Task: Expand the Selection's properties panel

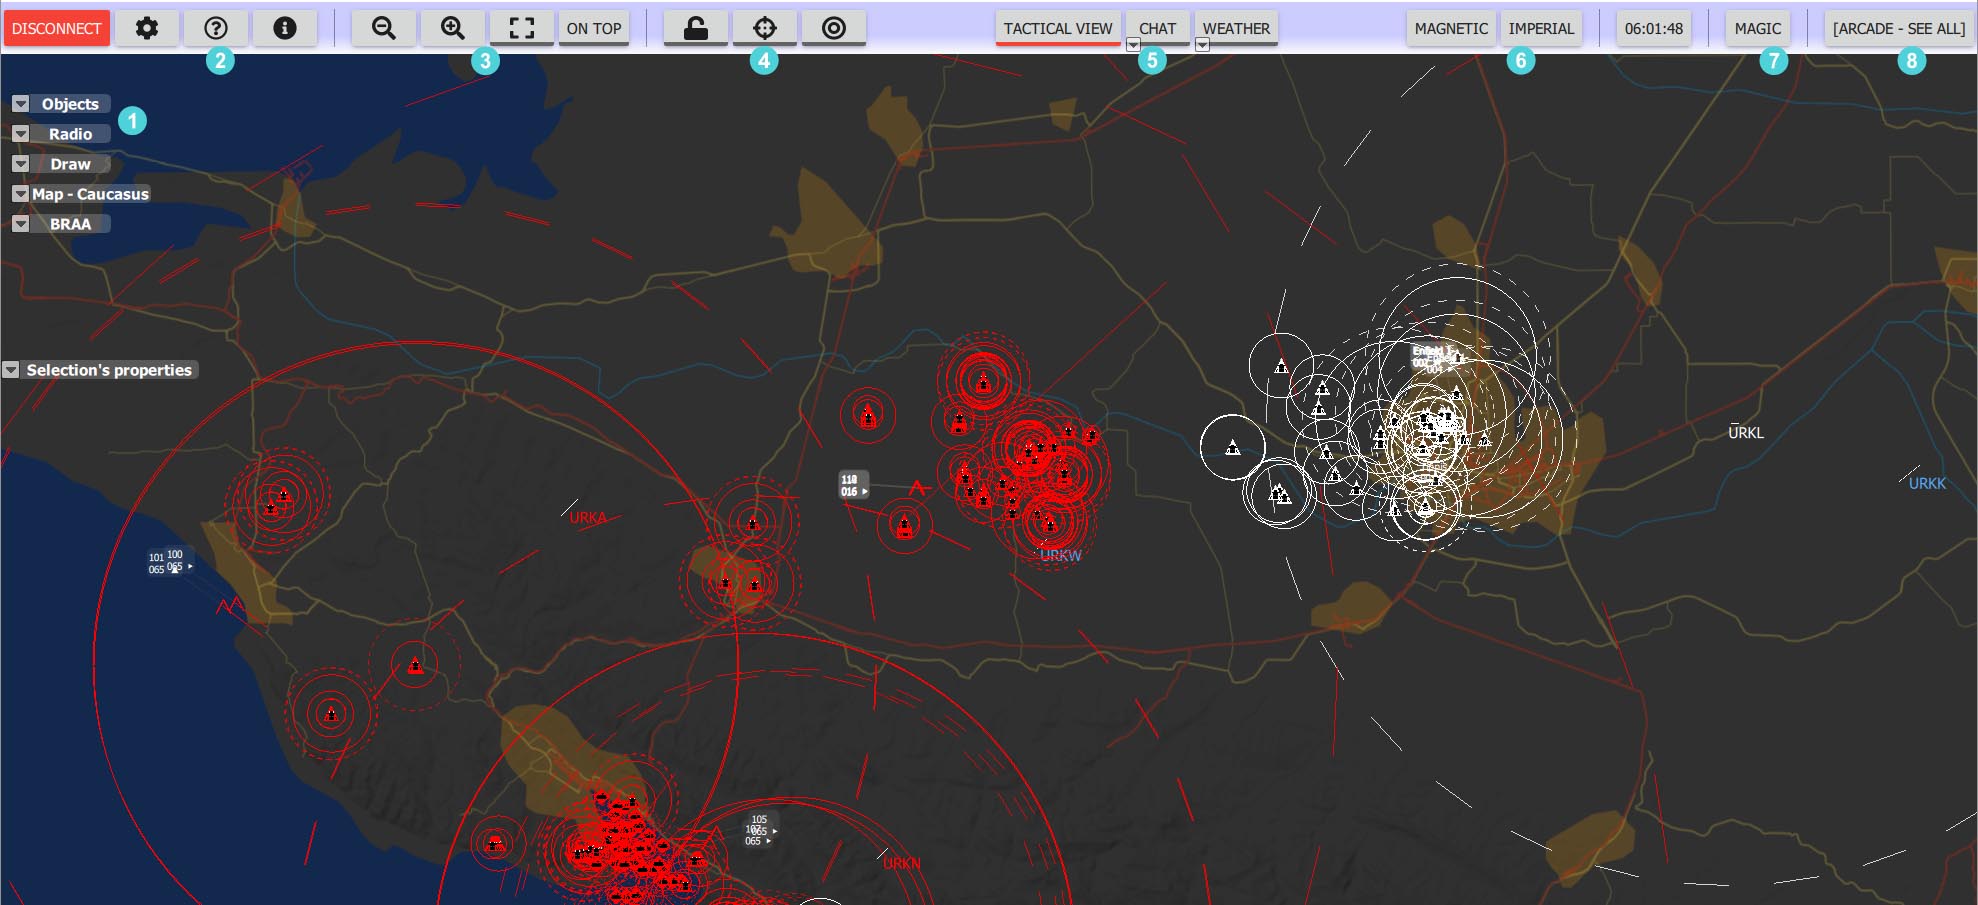Action: [x=11, y=370]
